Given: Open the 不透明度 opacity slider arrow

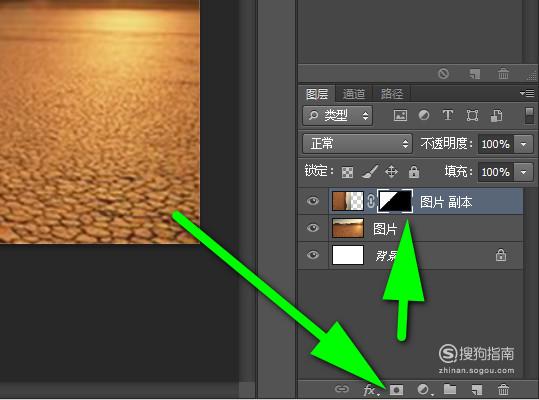Looking at the screenshot, I should 524,144.
